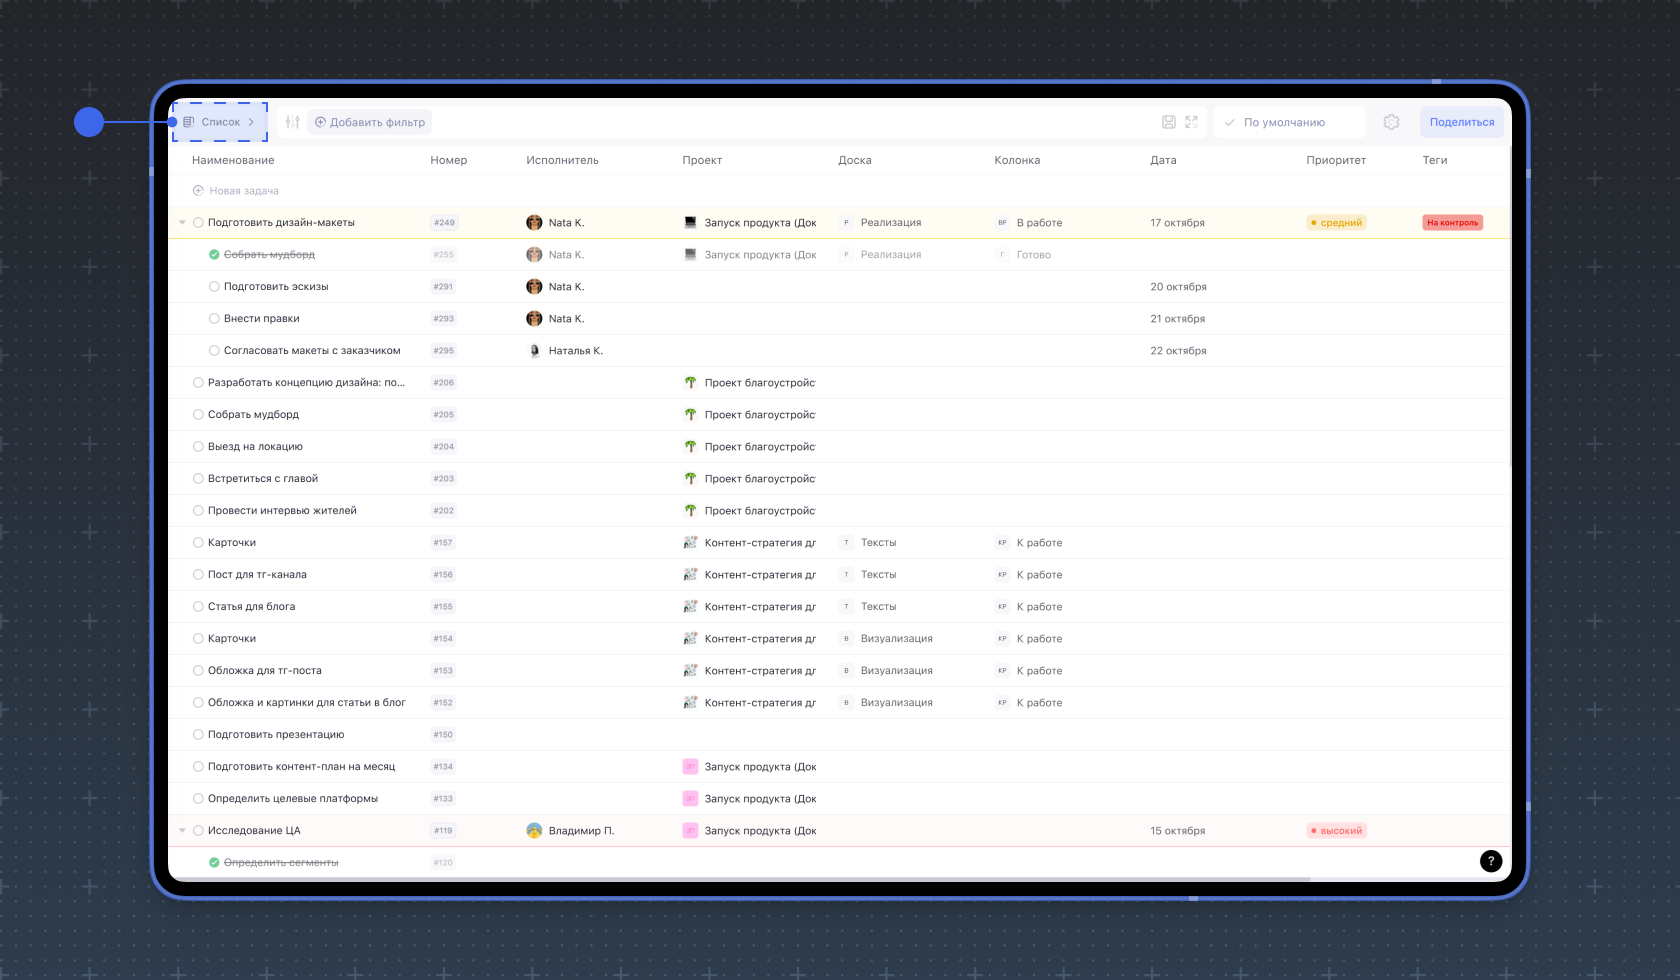Open the help question mark button
The height and width of the screenshot is (980, 1680).
(x=1491, y=861)
